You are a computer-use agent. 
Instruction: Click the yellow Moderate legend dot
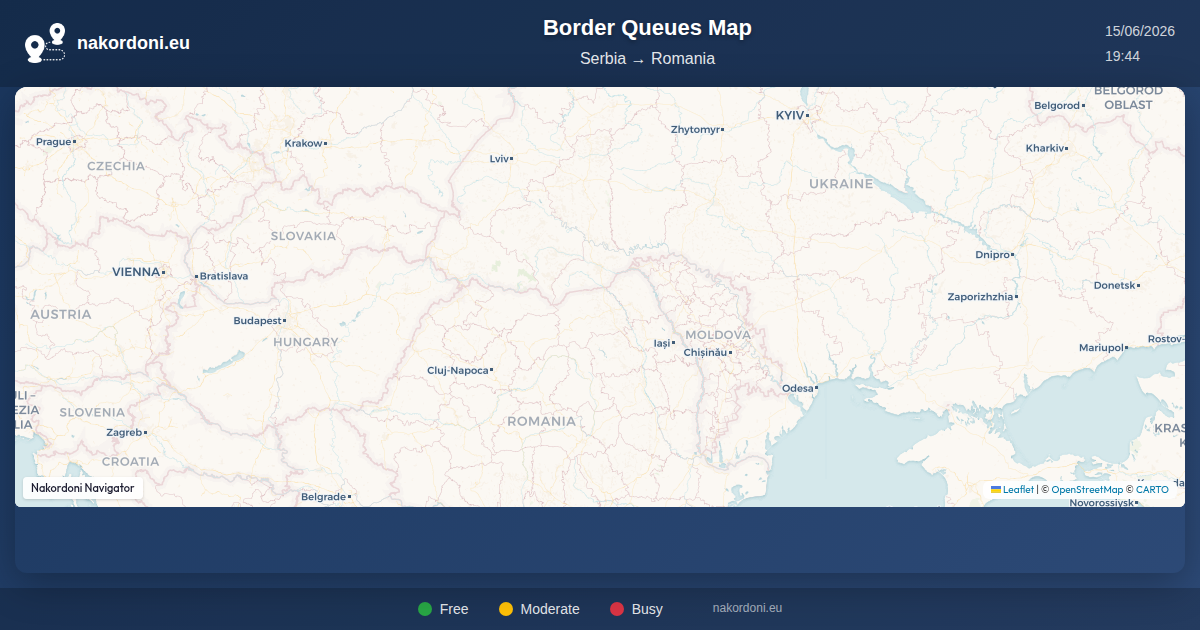pyautogui.click(x=506, y=609)
